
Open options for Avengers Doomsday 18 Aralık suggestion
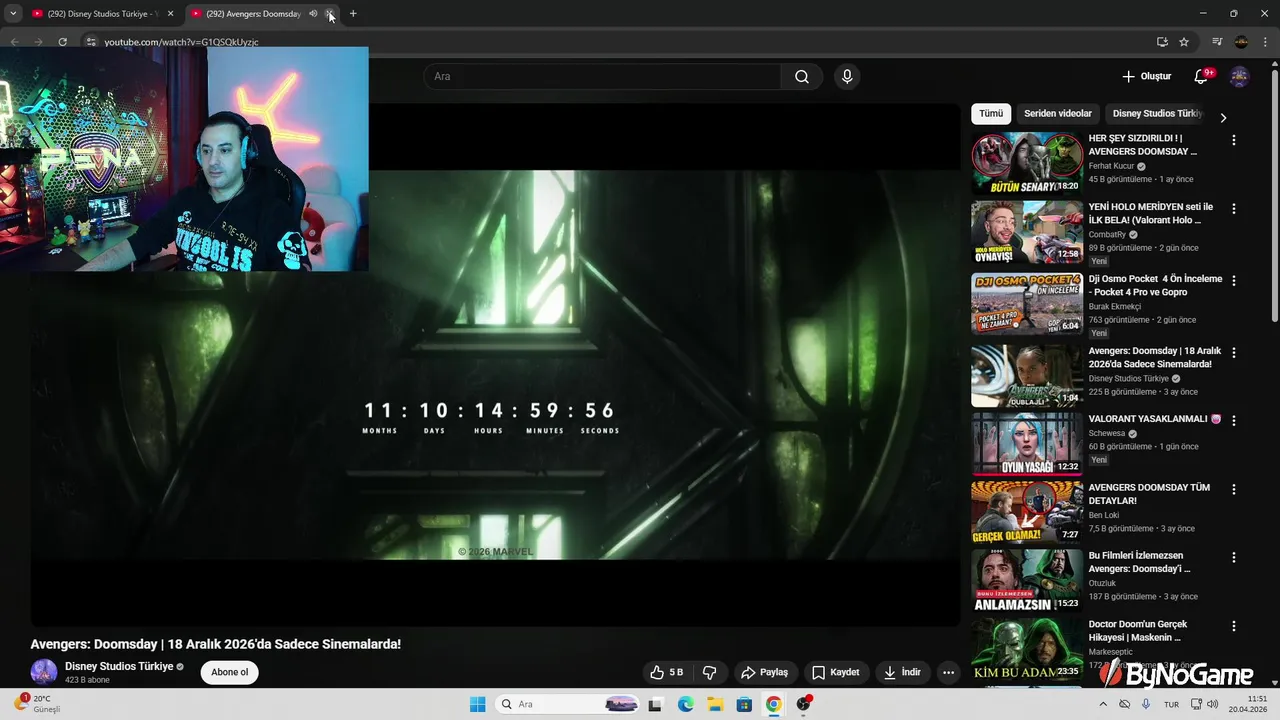click(1233, 353)
